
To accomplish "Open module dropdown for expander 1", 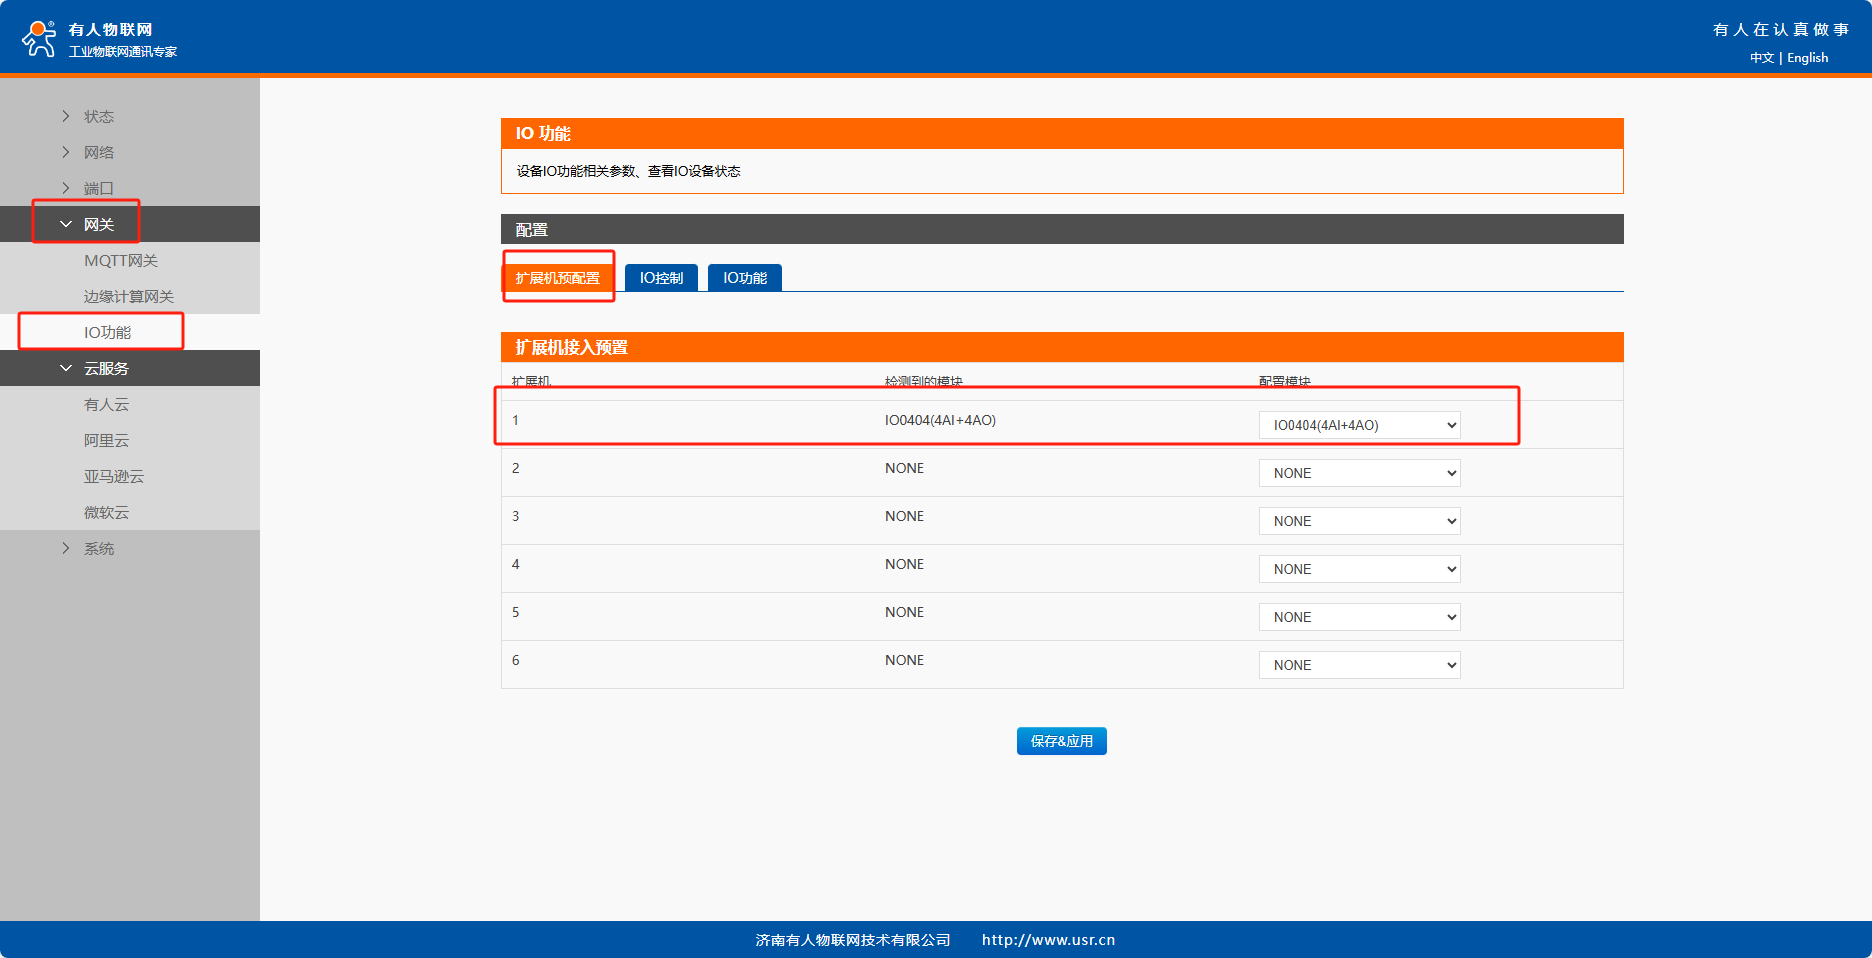I will coord(1359,425).
